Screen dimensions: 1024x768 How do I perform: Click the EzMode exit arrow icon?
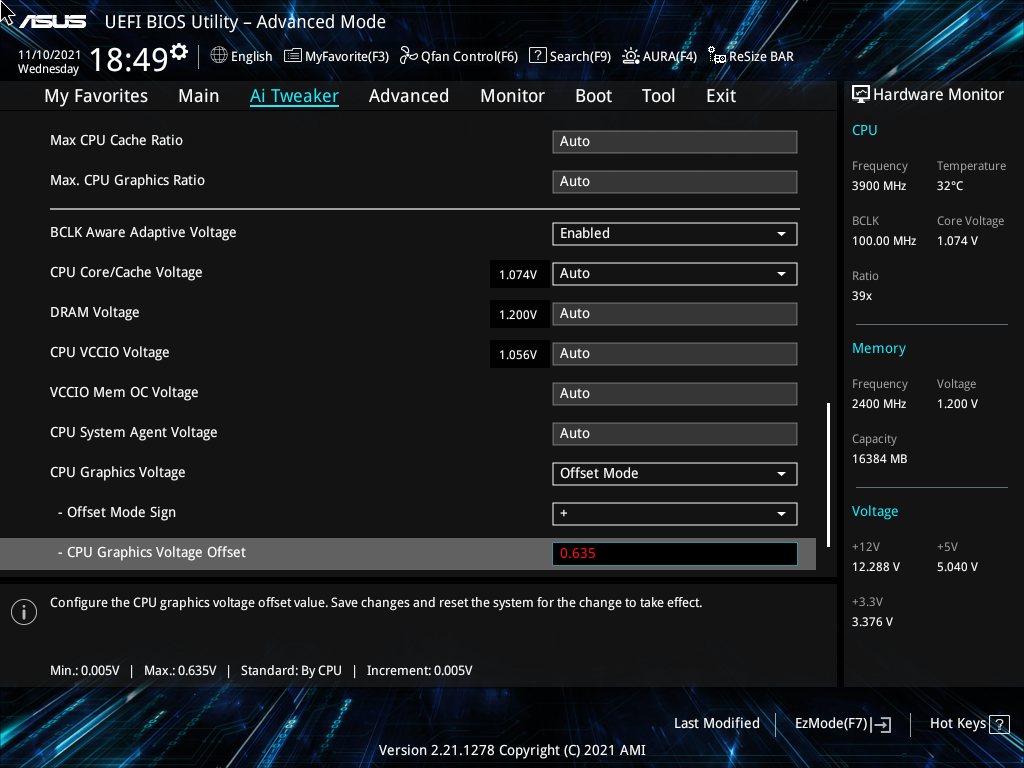[x=881, y=724]
